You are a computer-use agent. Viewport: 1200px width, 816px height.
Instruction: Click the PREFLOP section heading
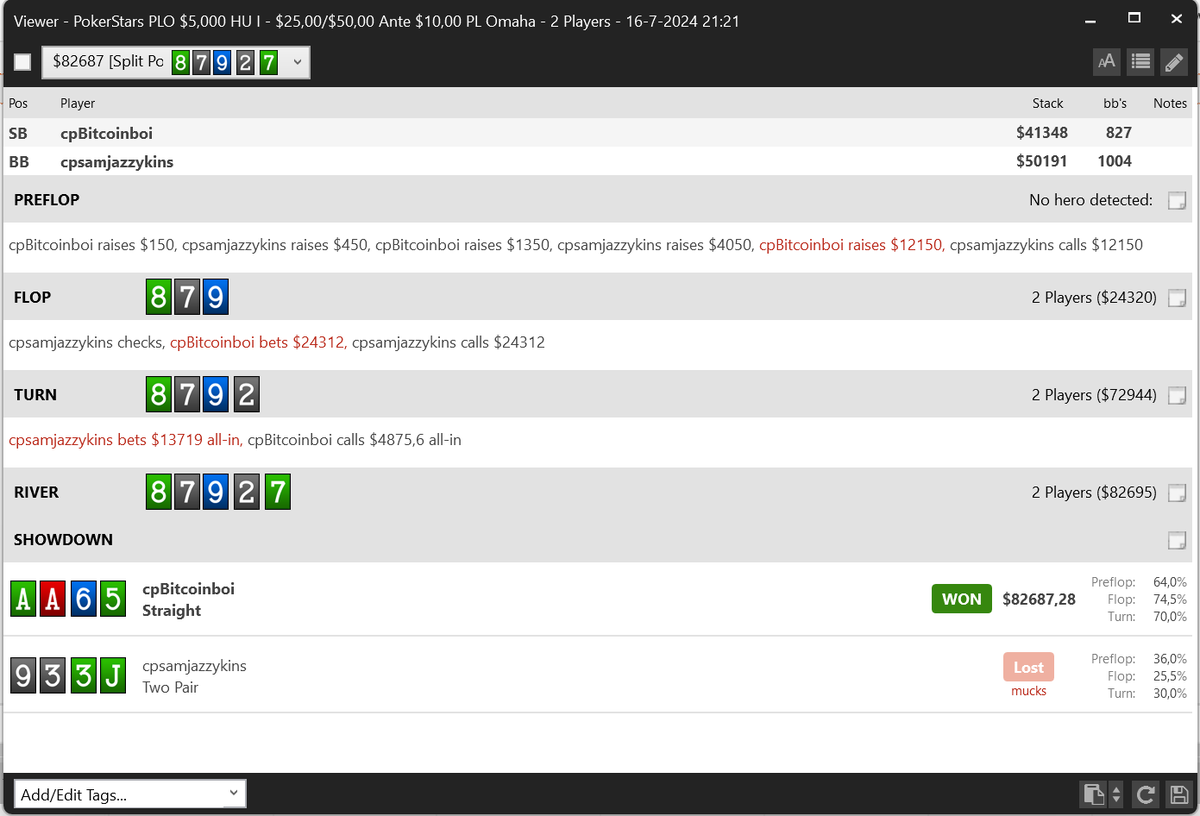46,200
